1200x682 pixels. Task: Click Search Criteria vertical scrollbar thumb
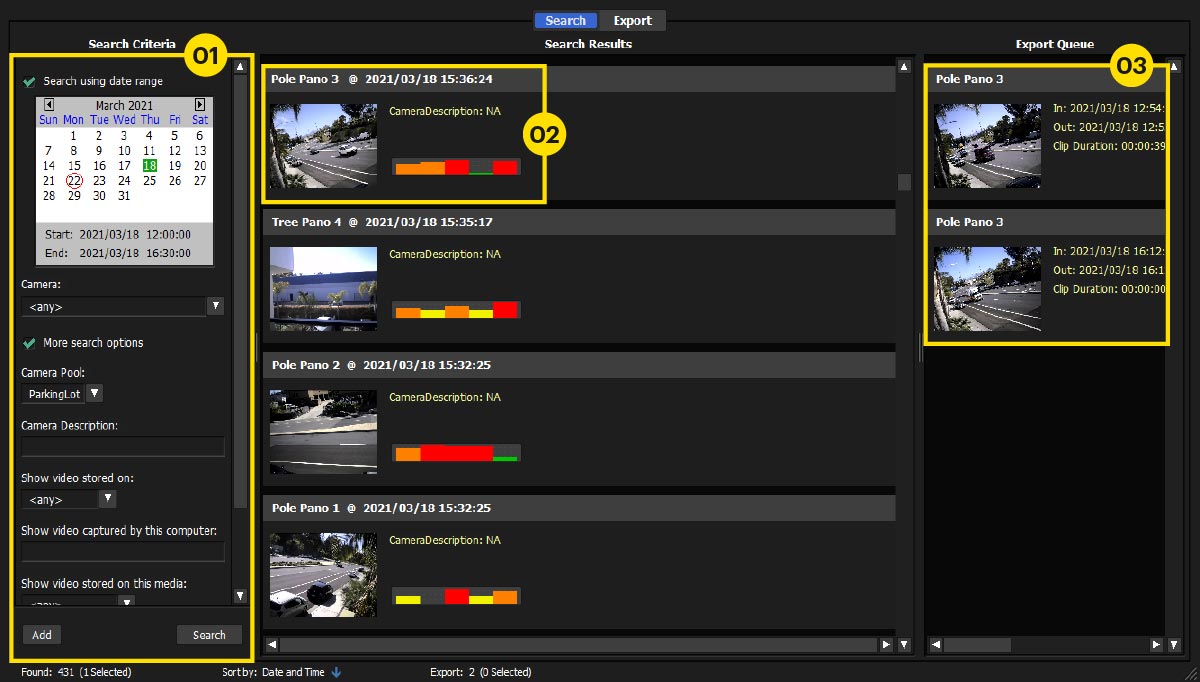click(240, 290)
